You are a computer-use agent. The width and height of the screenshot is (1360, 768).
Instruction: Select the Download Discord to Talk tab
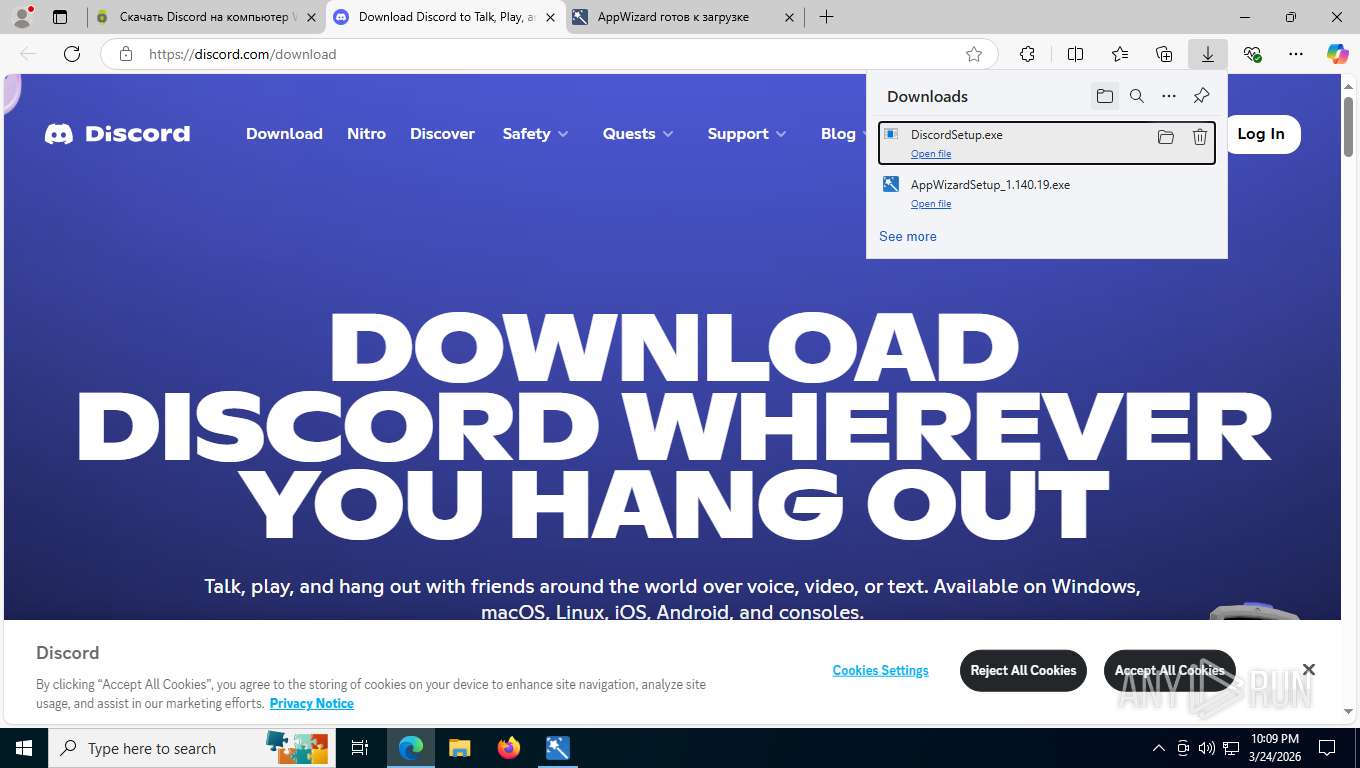click(445, 17)
